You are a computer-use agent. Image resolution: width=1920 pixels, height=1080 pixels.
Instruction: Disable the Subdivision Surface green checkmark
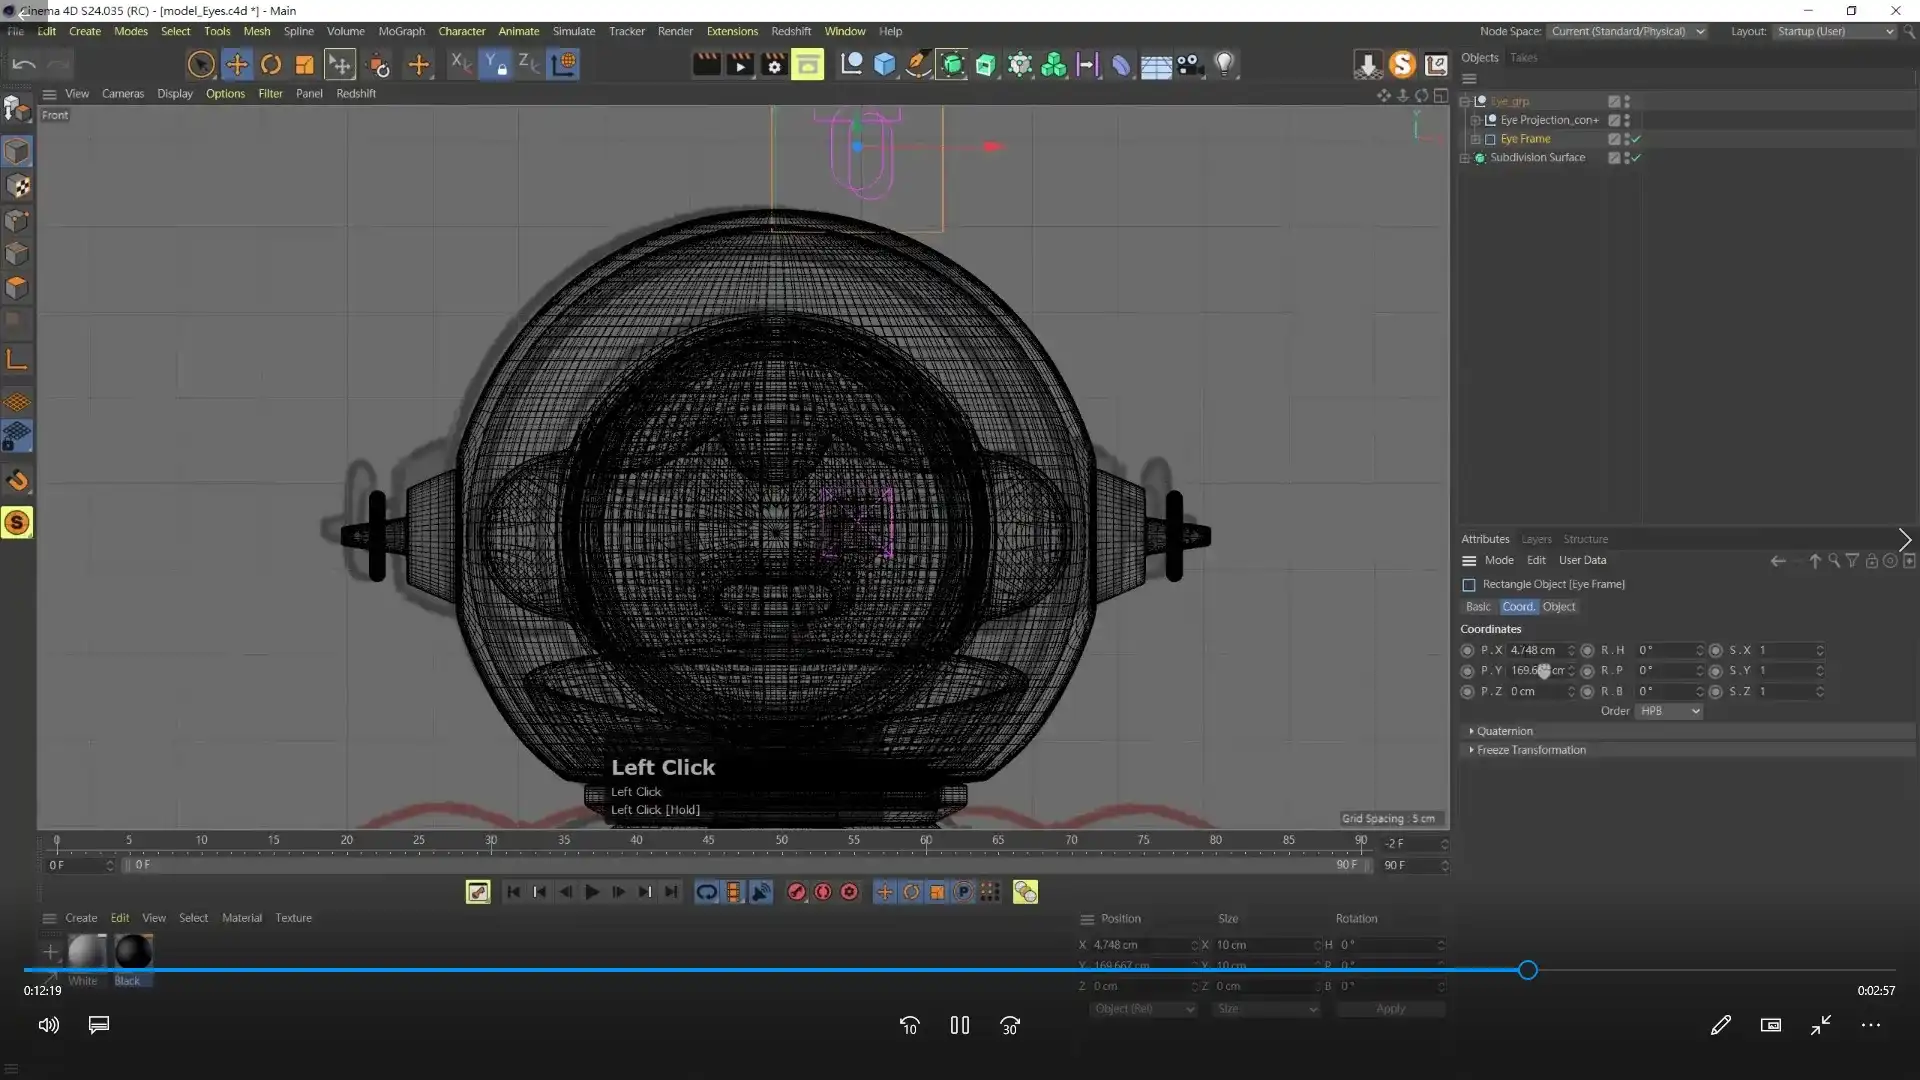[1636, 158]
